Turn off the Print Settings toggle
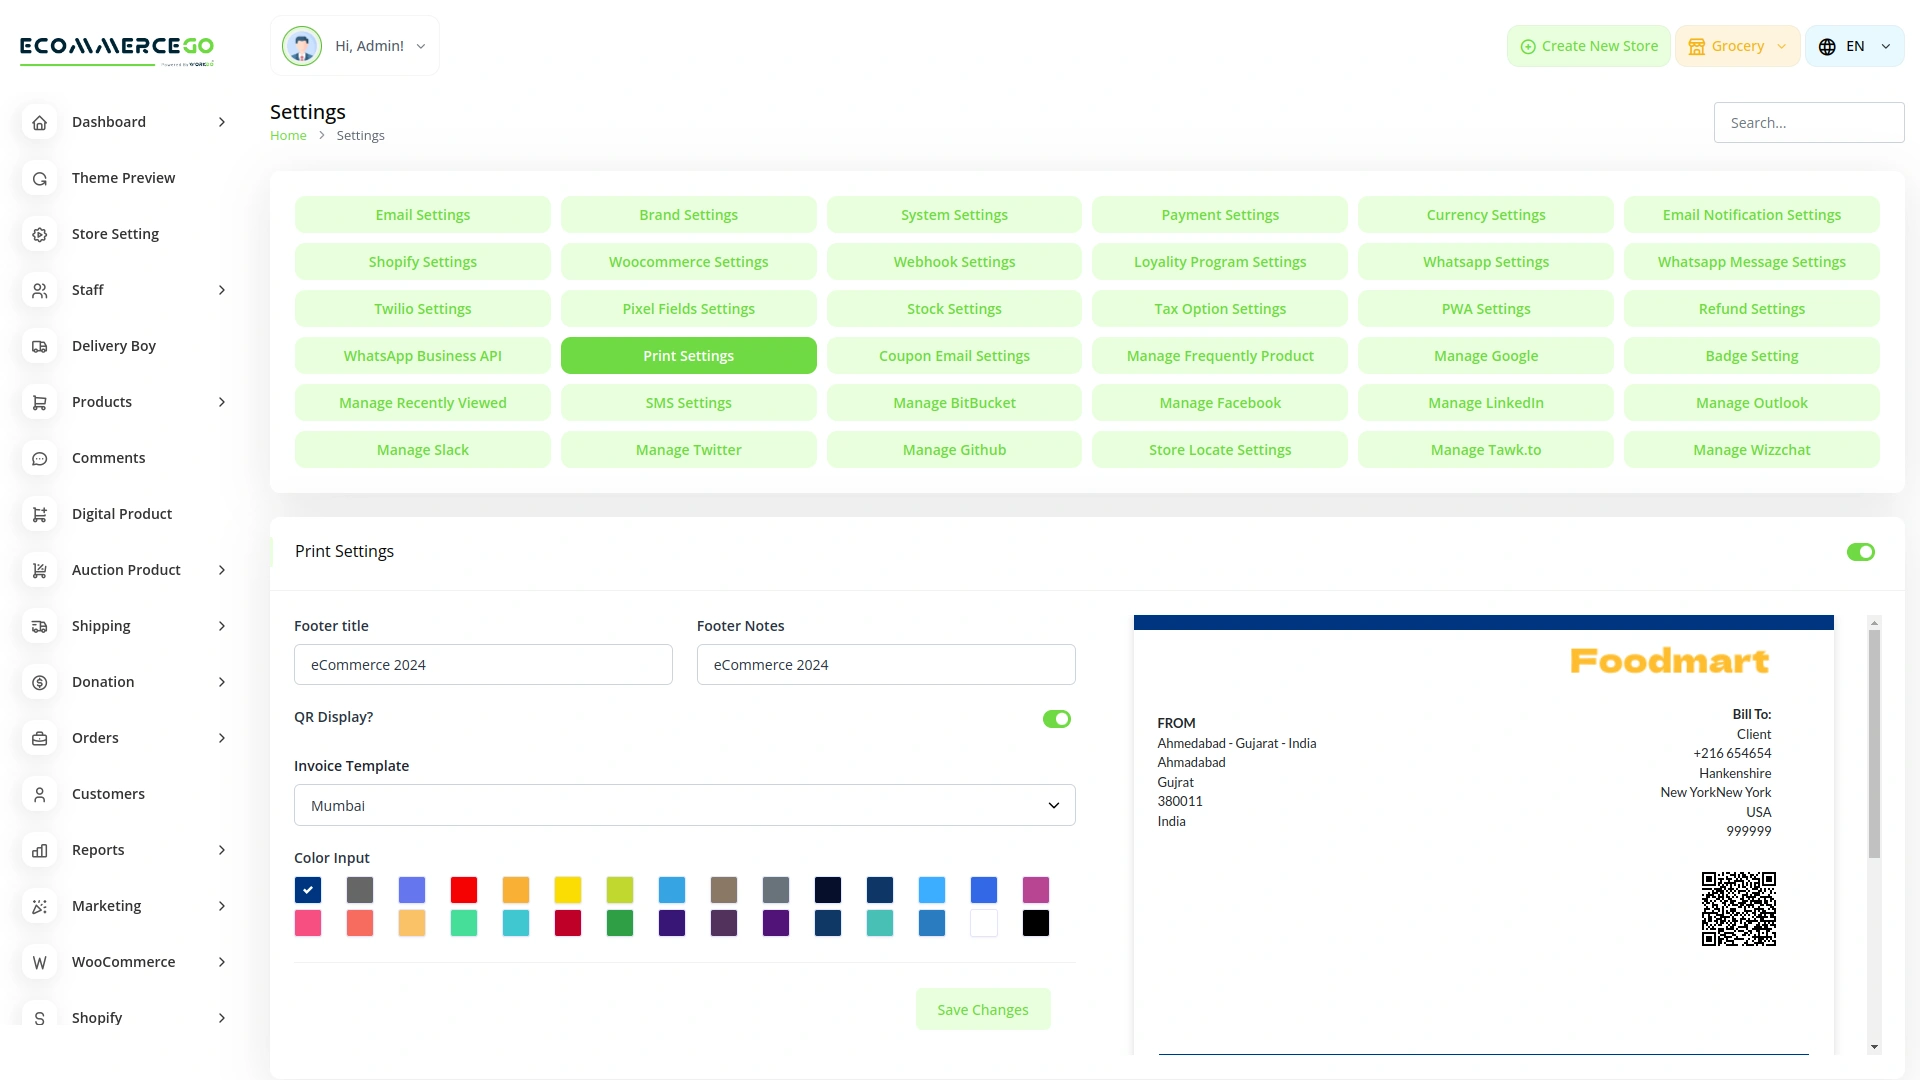This screenshot has width=1920, height=1080. [x=1861, y=551]
